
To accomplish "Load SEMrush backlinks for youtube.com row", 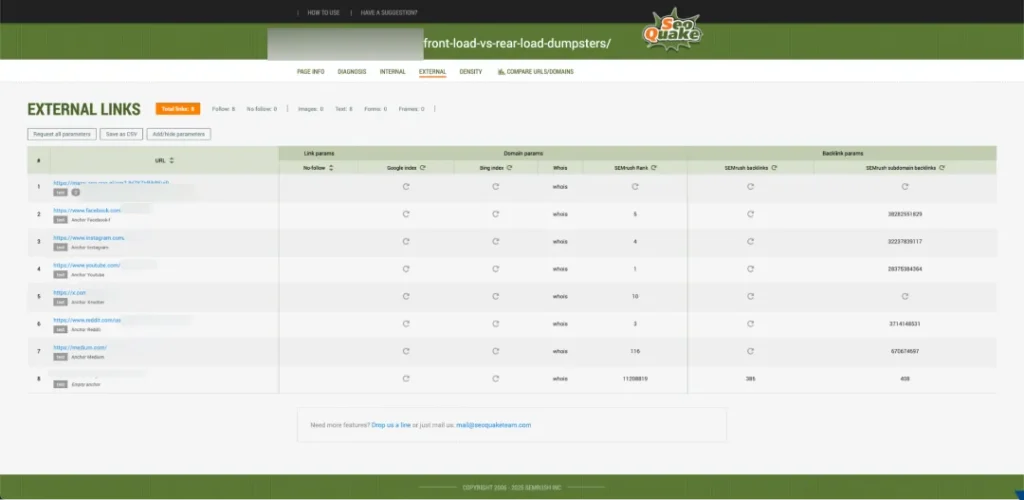I will tap(750, 268).
